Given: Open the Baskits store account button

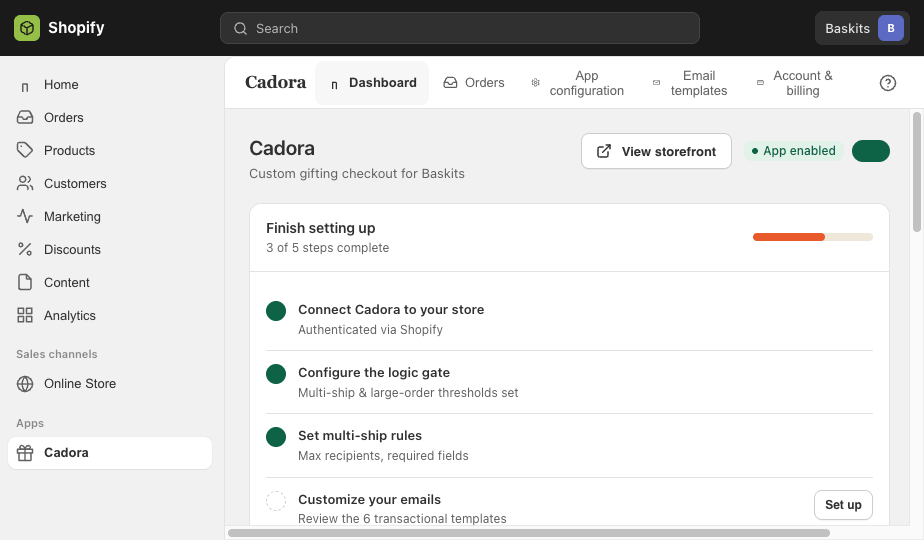Looking at the screenshot, I should pos(862,28).
